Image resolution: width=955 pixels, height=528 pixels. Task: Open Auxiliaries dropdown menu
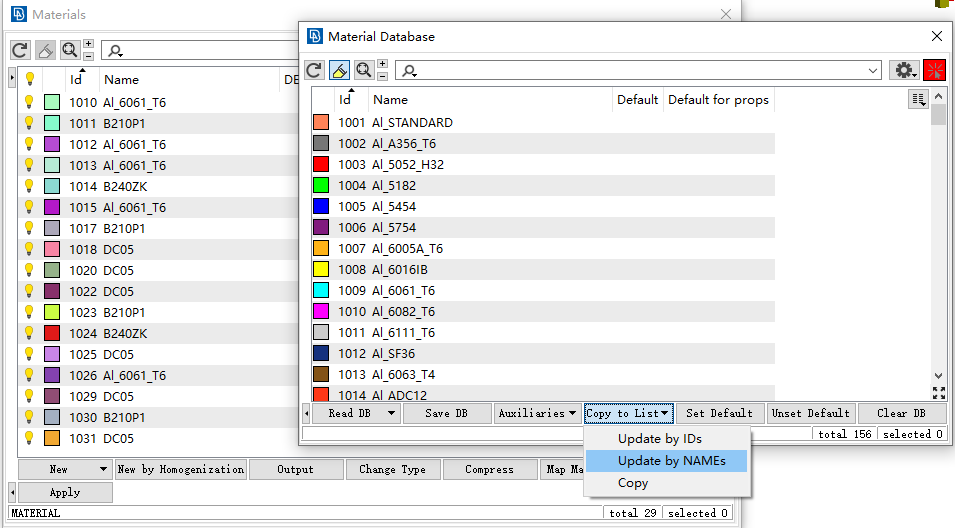[537, 414]
